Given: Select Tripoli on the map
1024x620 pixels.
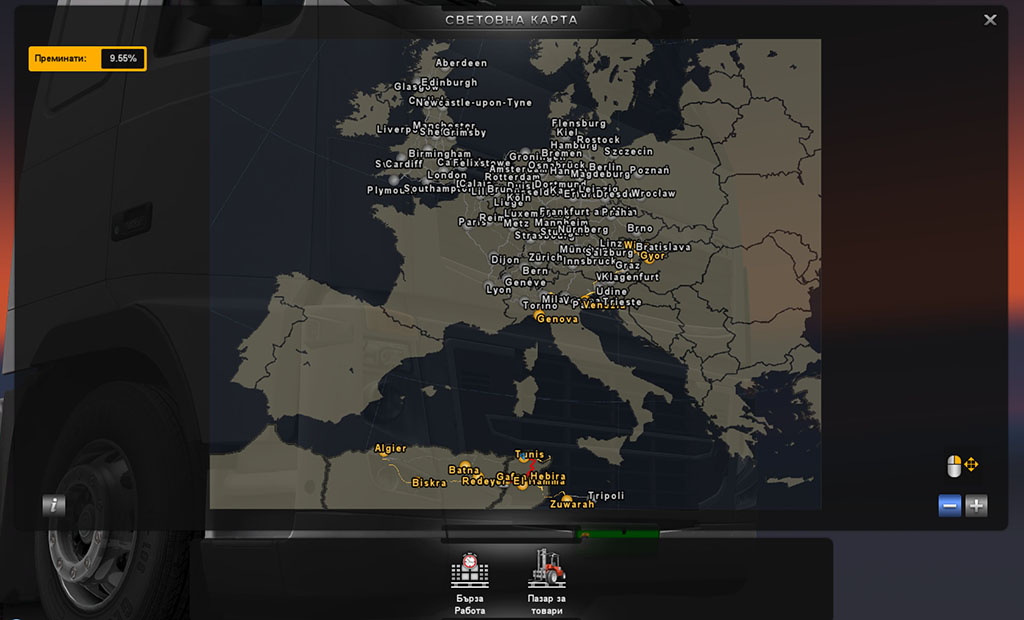Looking at the screenshot, I should point(606,496).
